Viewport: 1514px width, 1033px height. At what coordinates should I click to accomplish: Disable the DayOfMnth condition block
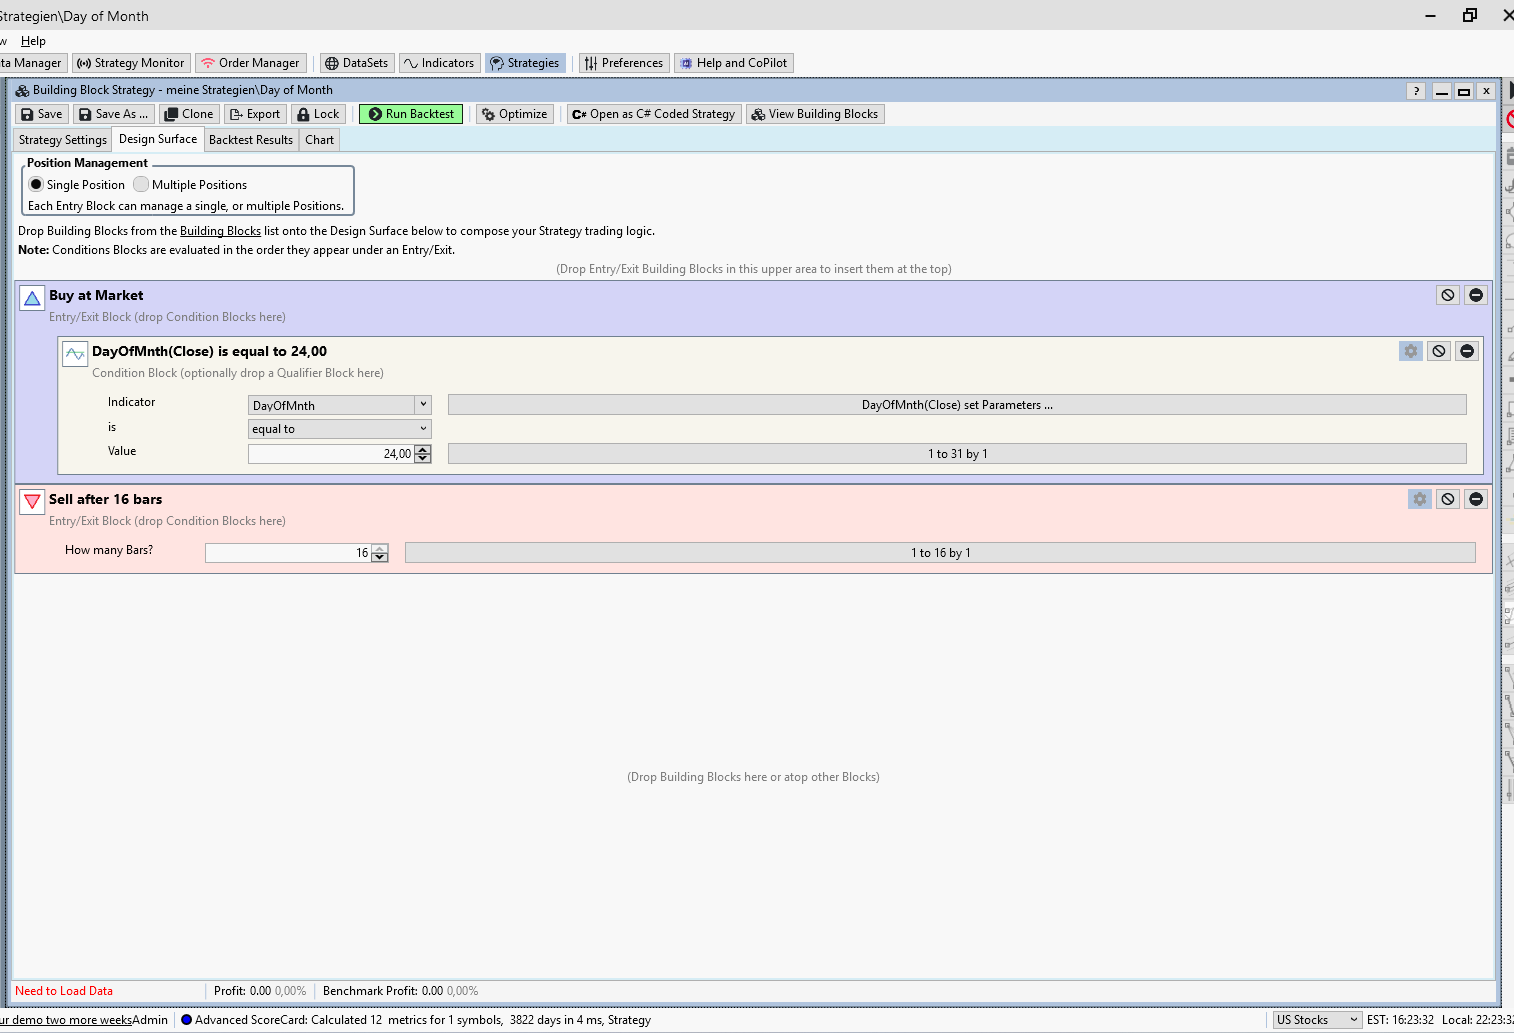[x=1438, y=351]
